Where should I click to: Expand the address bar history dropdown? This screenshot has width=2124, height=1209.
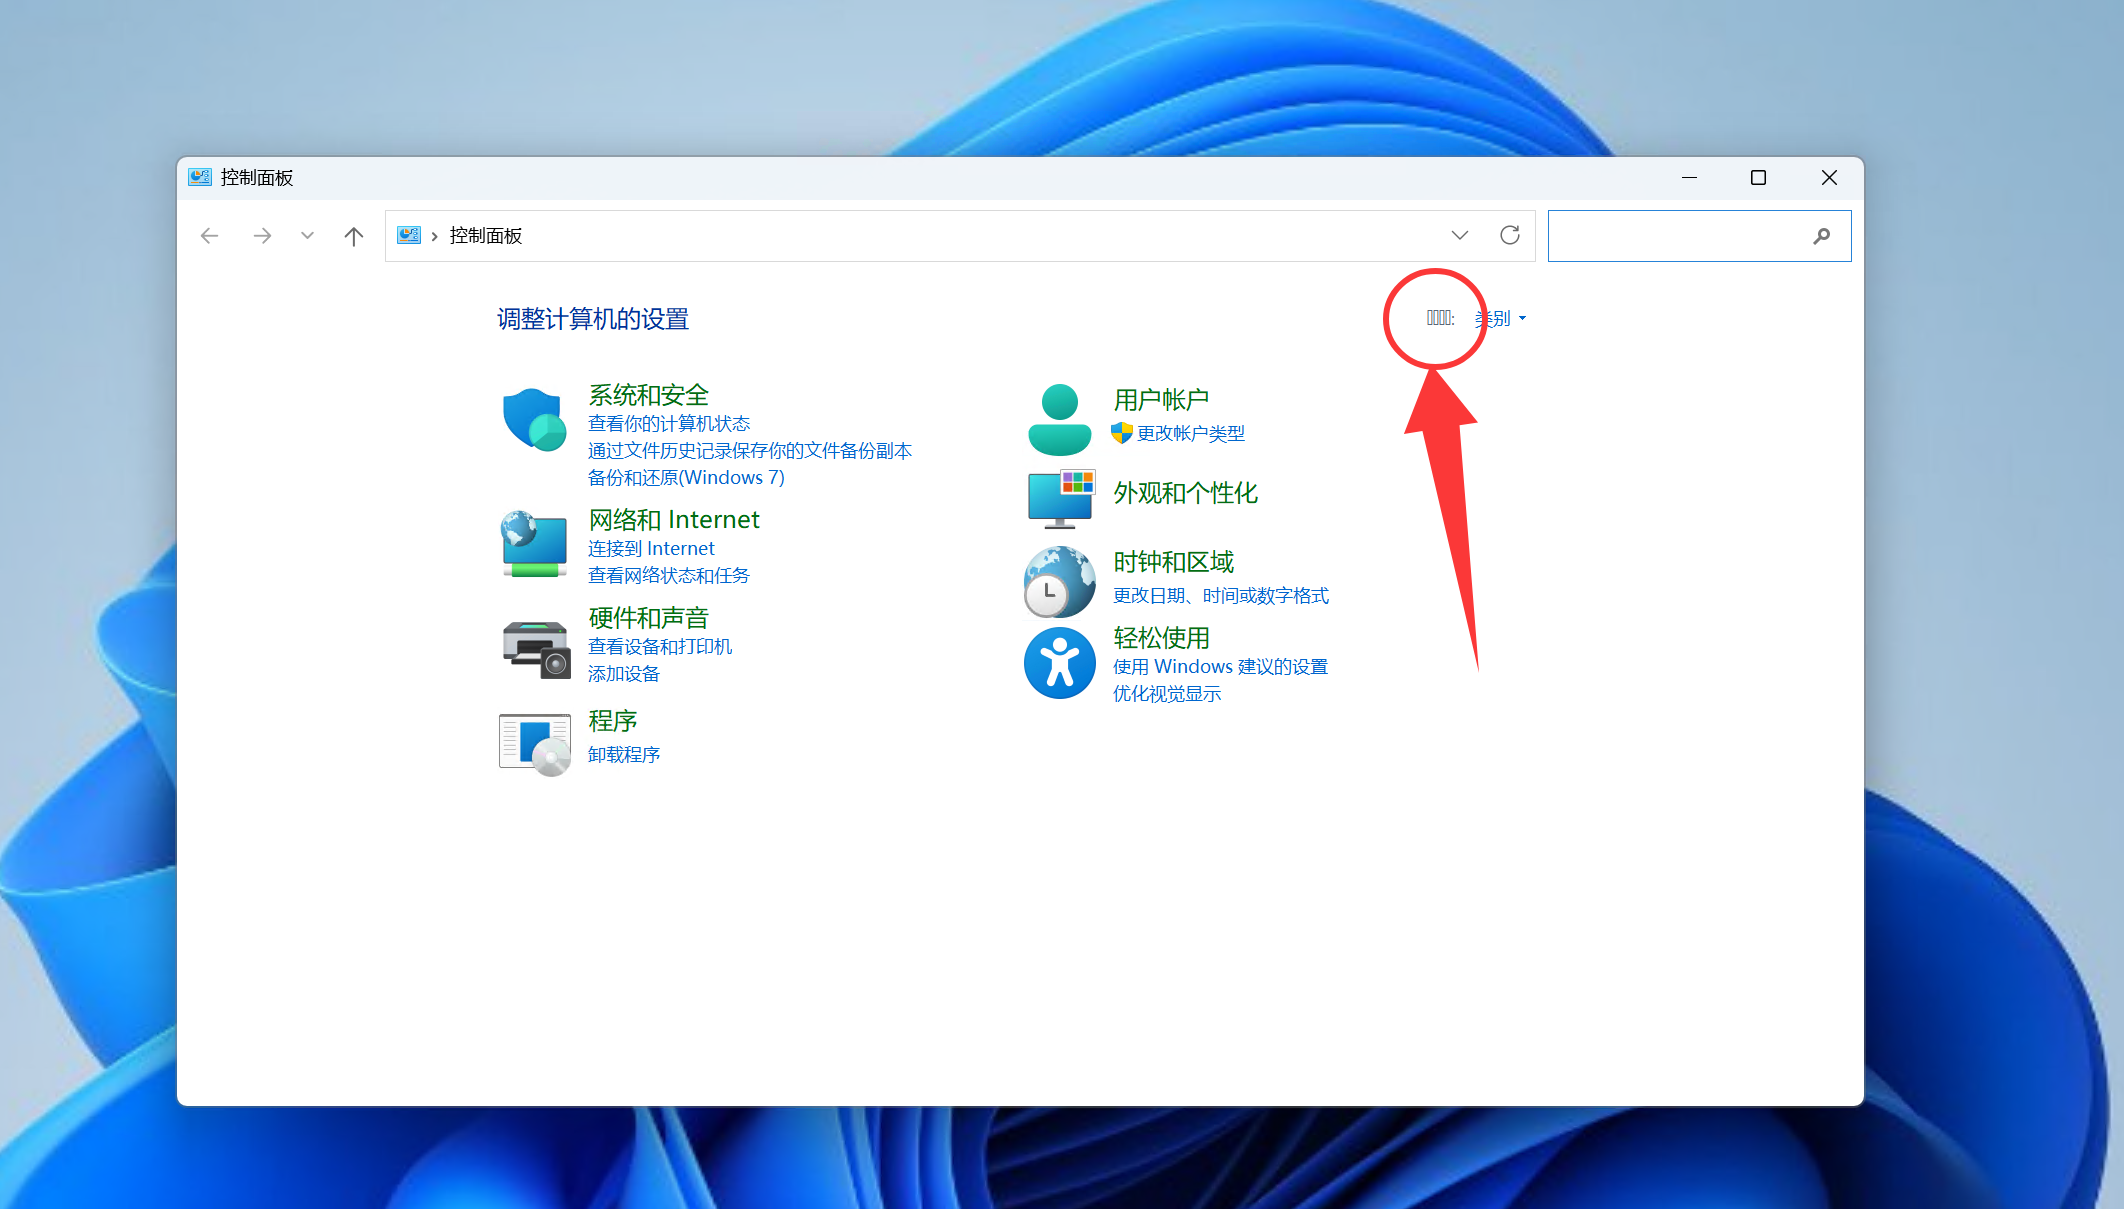(1460, 235)
